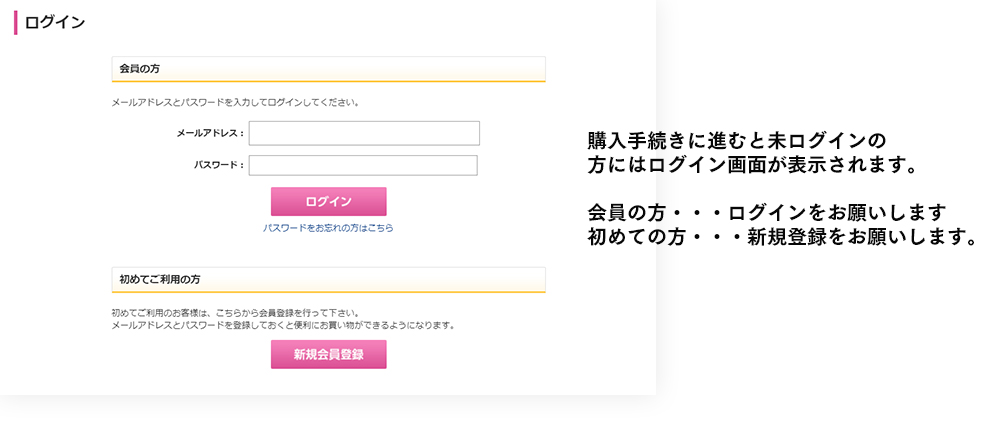The image size is (1000, 424).
Task: Click the メールアドレスとパスワードを登録しておくと text line
Action: [283, 325]
